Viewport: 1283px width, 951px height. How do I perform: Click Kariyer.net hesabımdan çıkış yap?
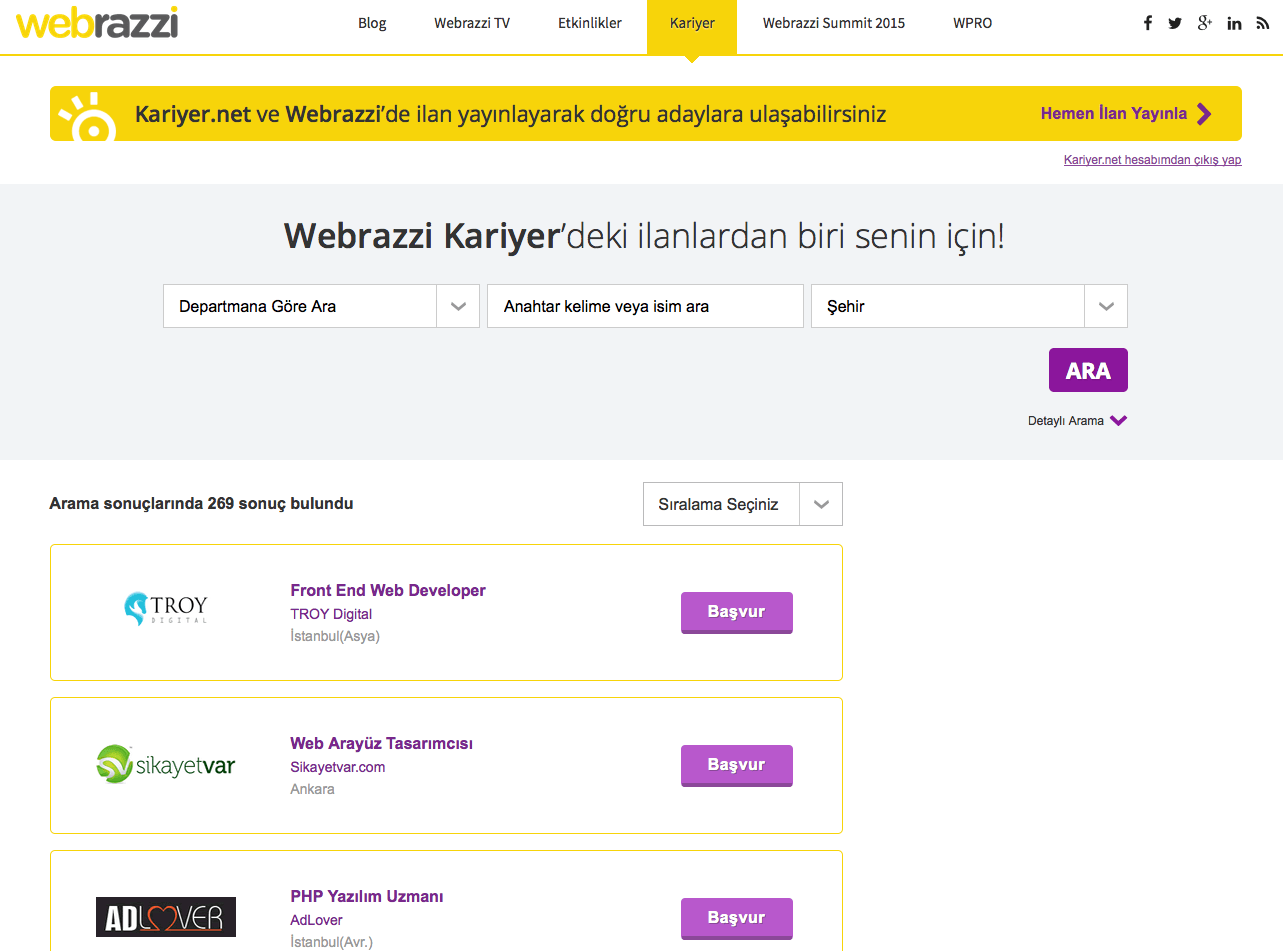(1152, 159)
